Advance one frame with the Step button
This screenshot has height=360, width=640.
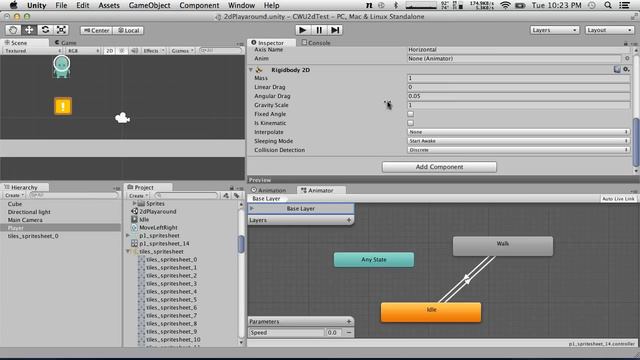tap(335, 30)
